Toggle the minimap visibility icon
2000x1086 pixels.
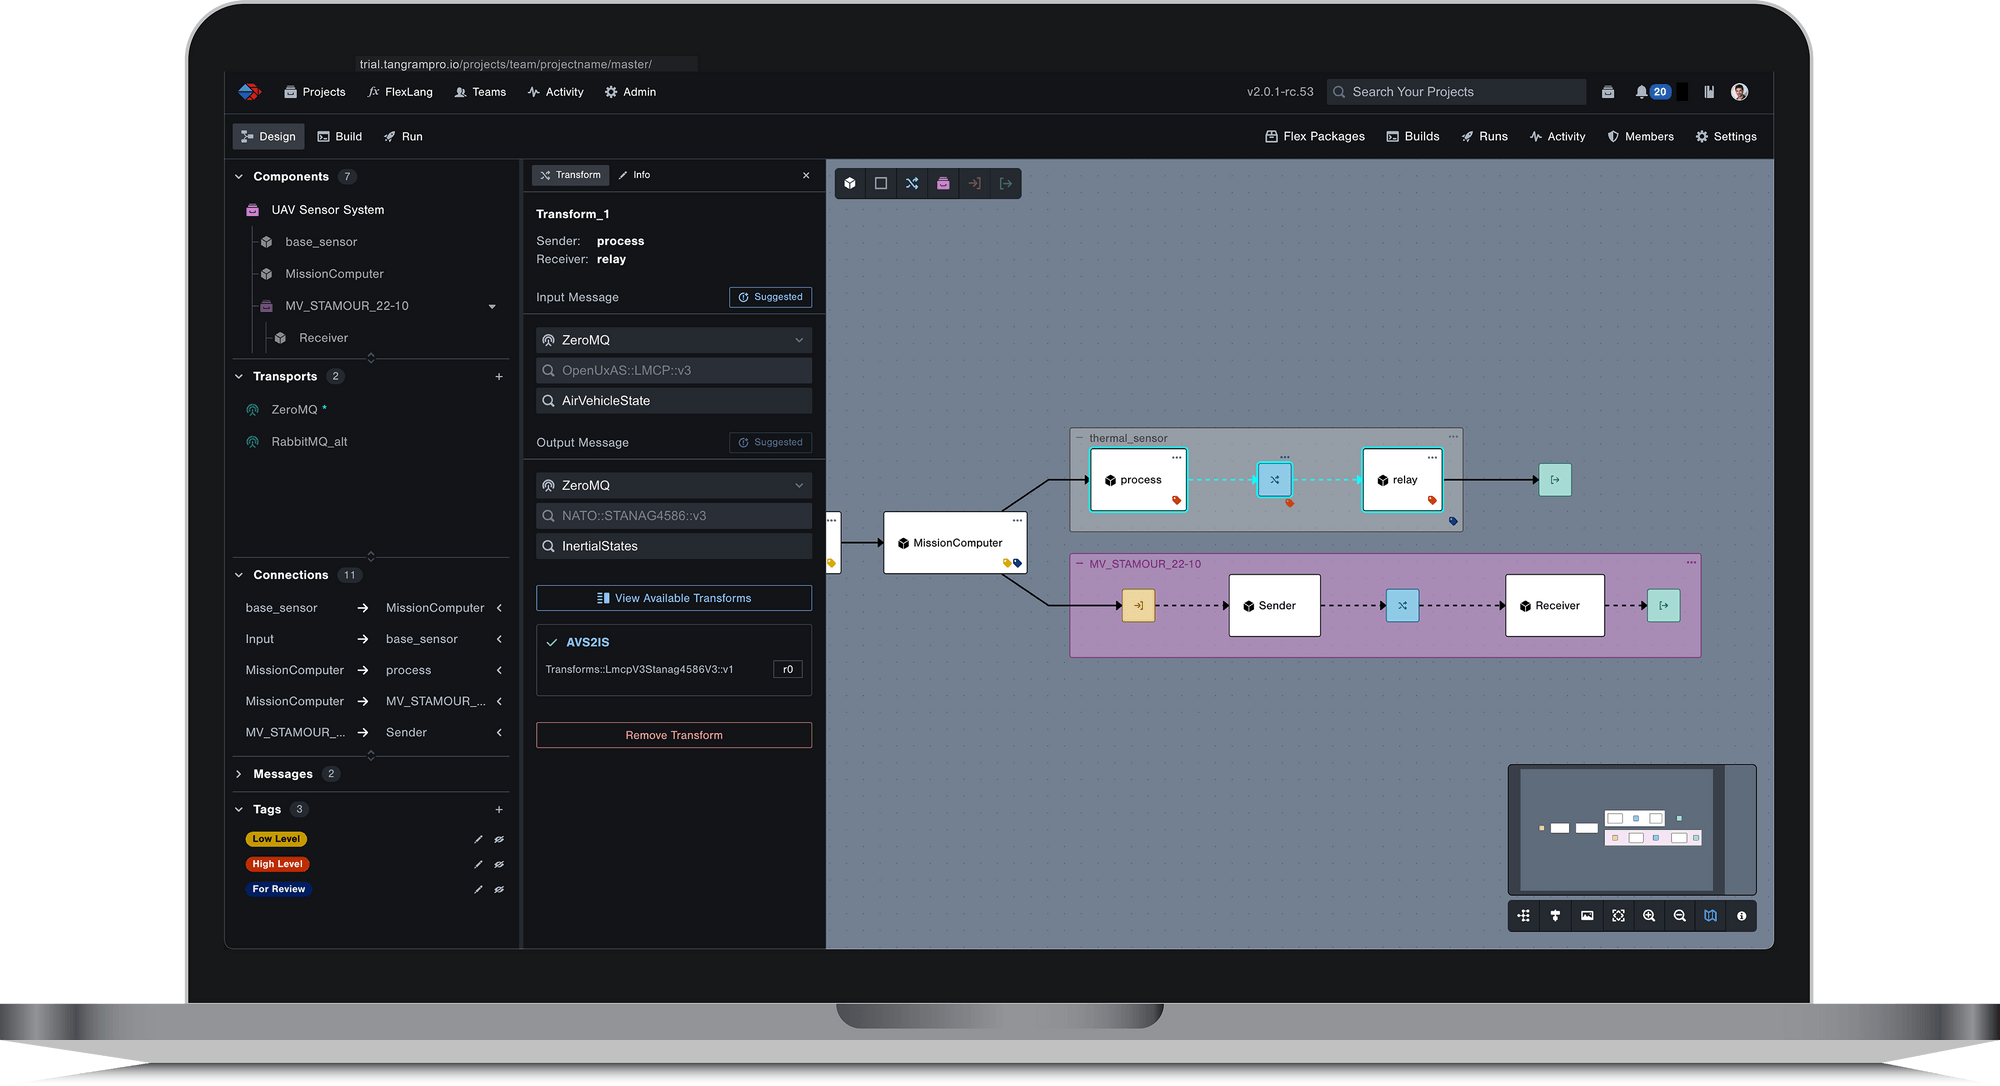[x=1710, y=915]
